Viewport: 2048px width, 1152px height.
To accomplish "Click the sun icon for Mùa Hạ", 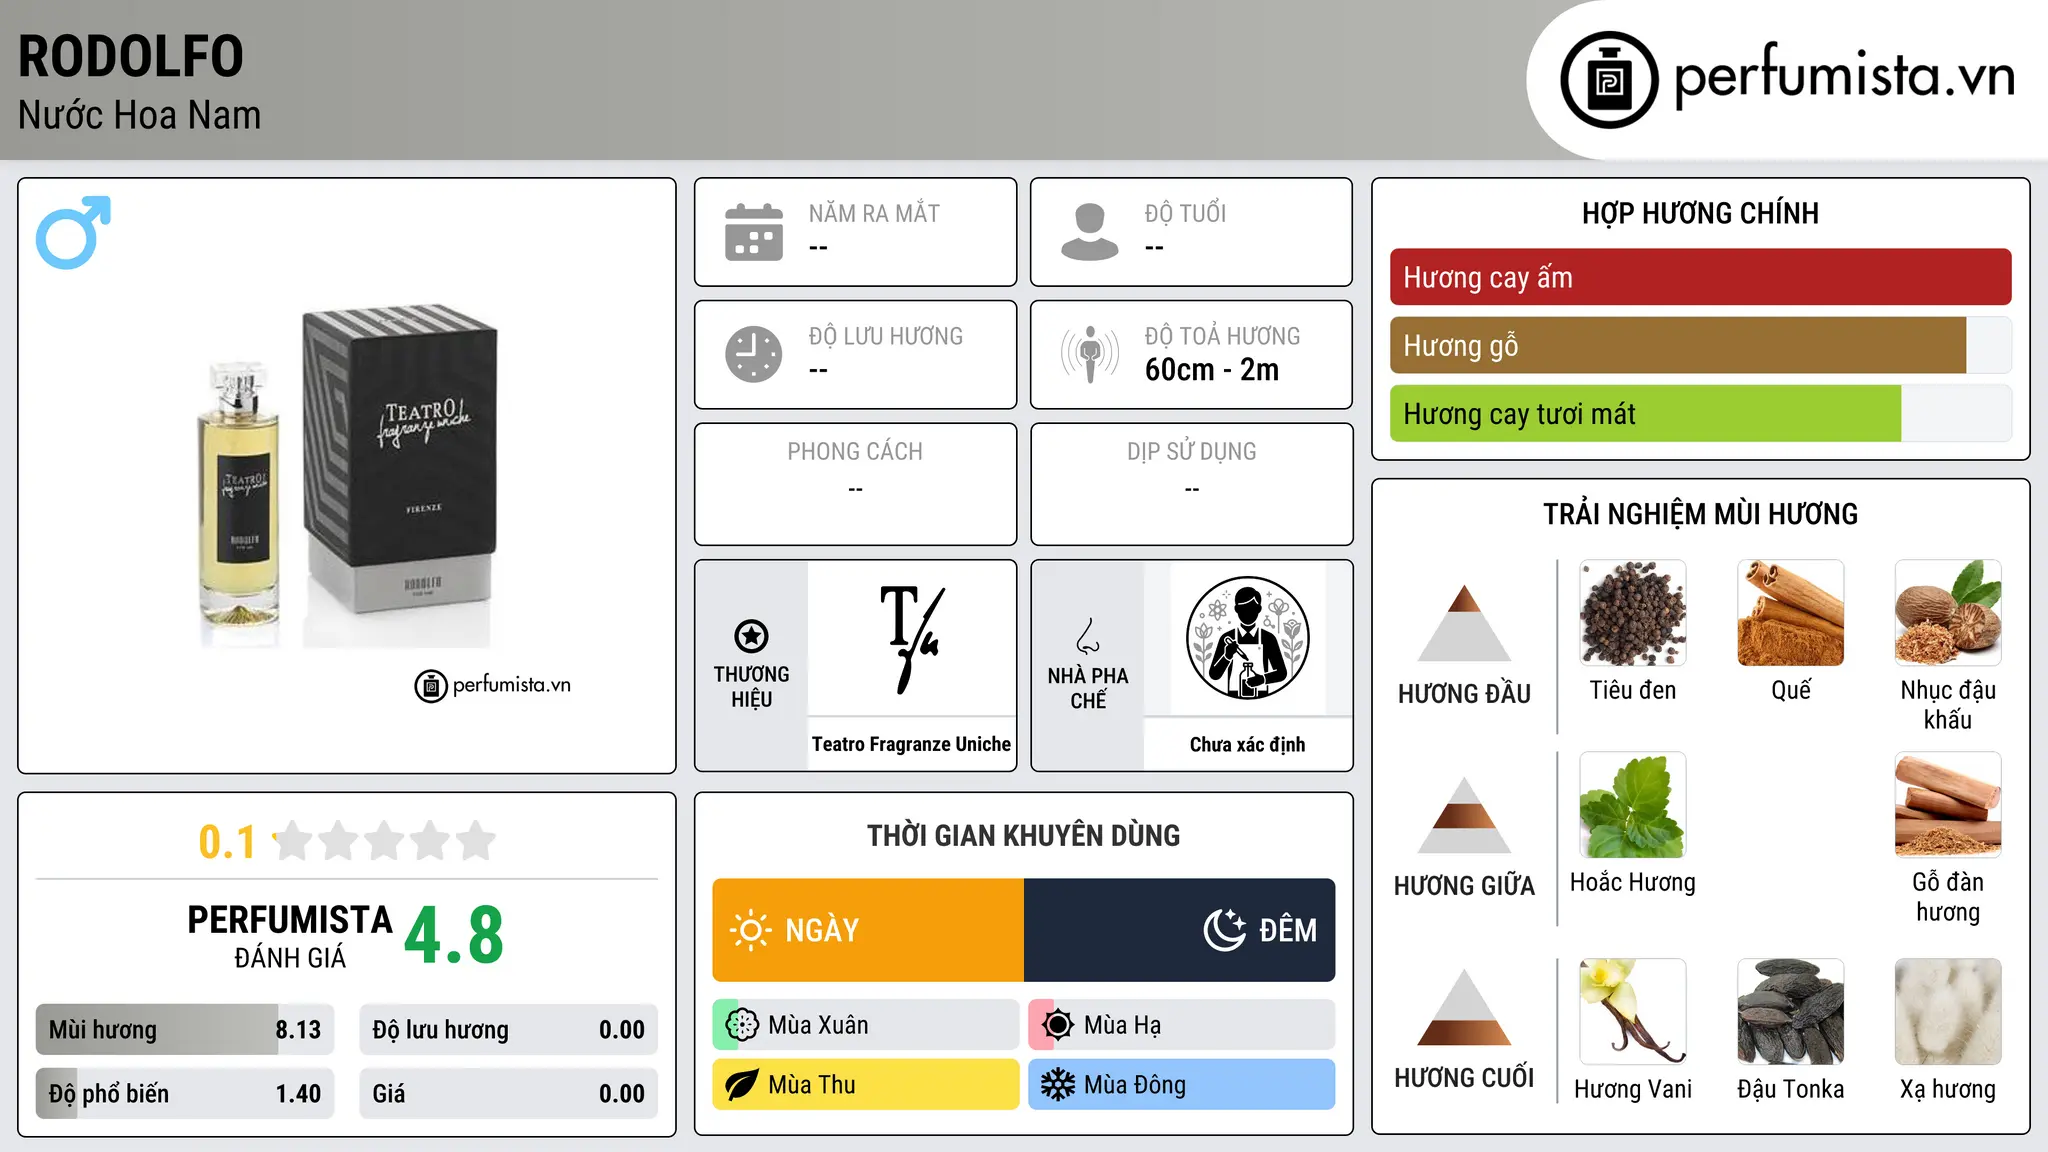I will [1058, 1025].
